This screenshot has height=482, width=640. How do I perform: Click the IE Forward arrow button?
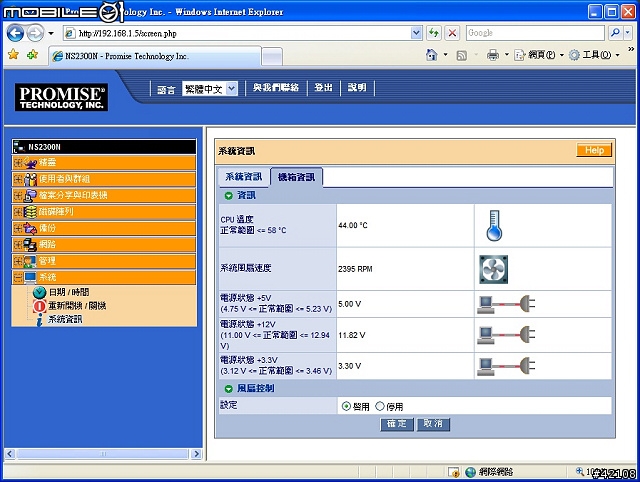point(35,33)
